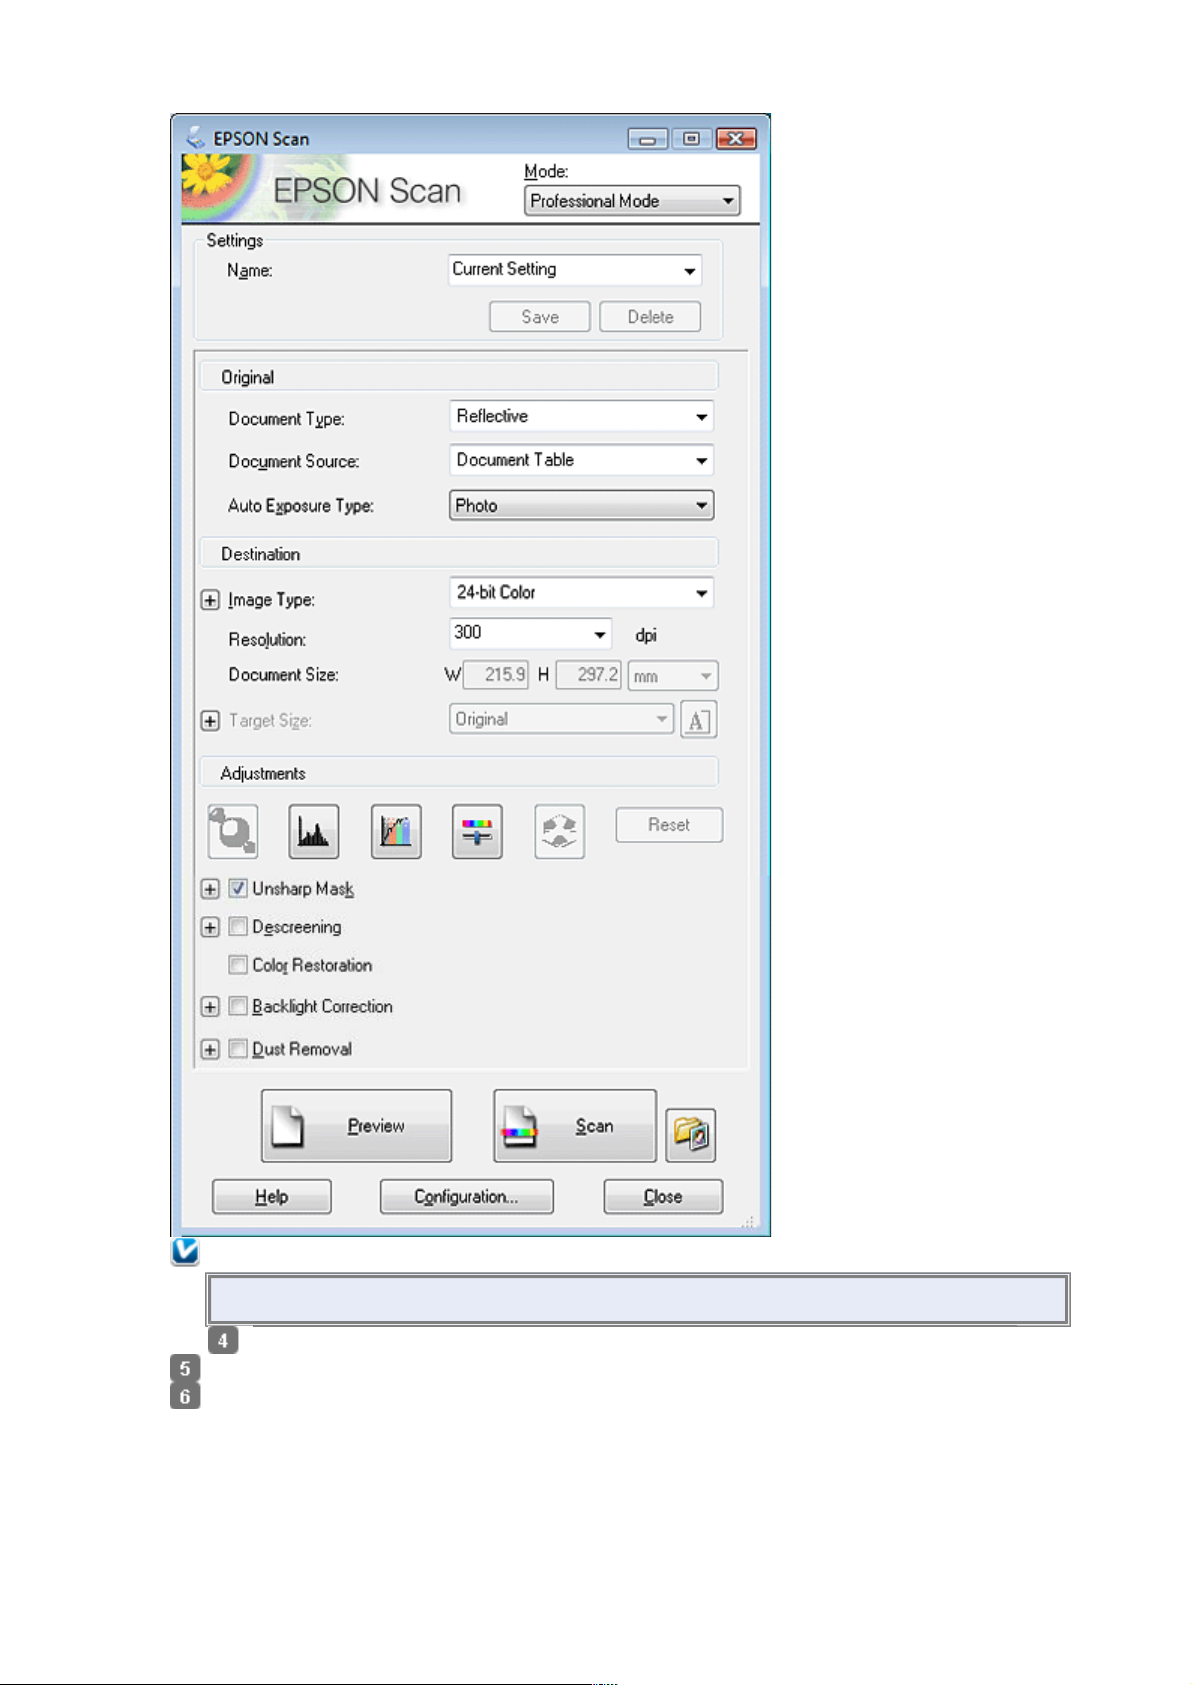Viewport: 1191px width, 1685px height.
Task: Open the Image Type dropdown
Action: coord(581,593)
